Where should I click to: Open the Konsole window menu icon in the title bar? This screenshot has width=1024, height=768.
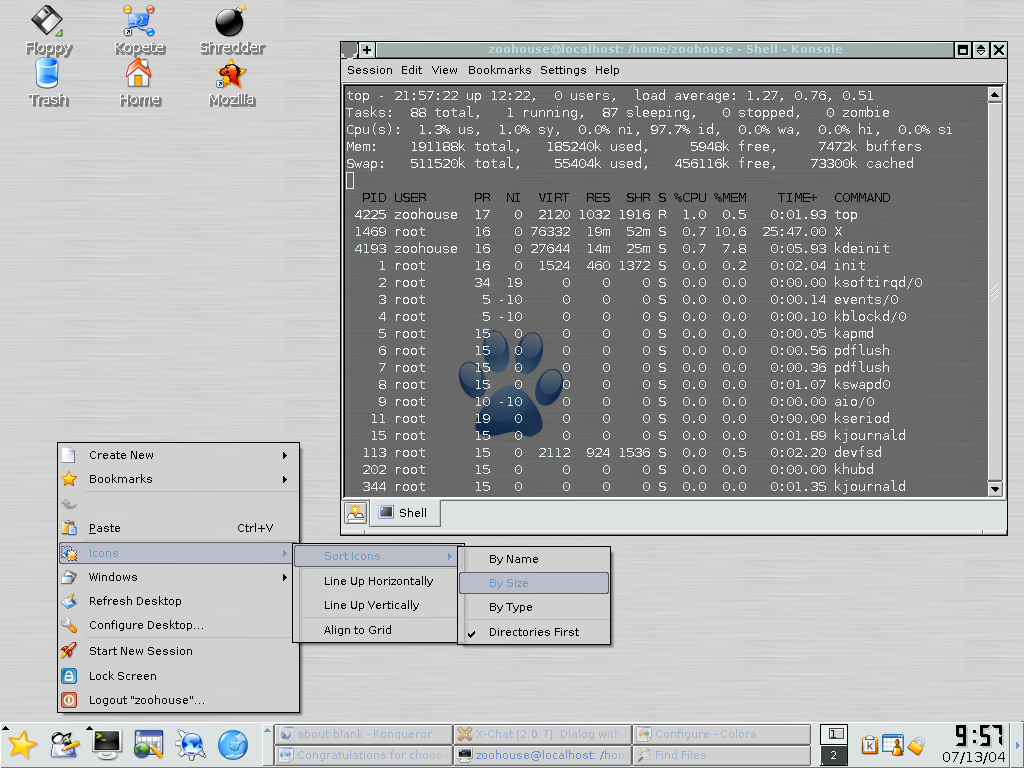(x=349, y=50)
